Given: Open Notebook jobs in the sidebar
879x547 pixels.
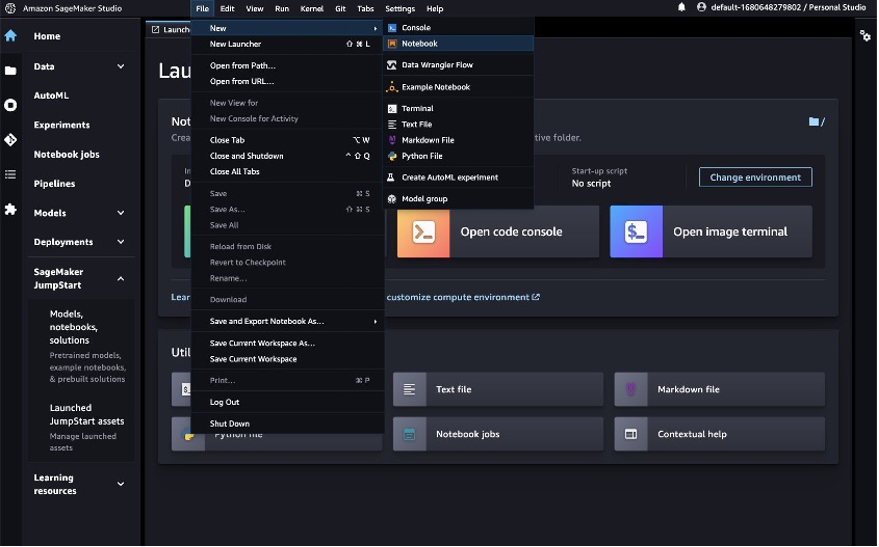Looking at the screenshot, I should click(66, 154).
